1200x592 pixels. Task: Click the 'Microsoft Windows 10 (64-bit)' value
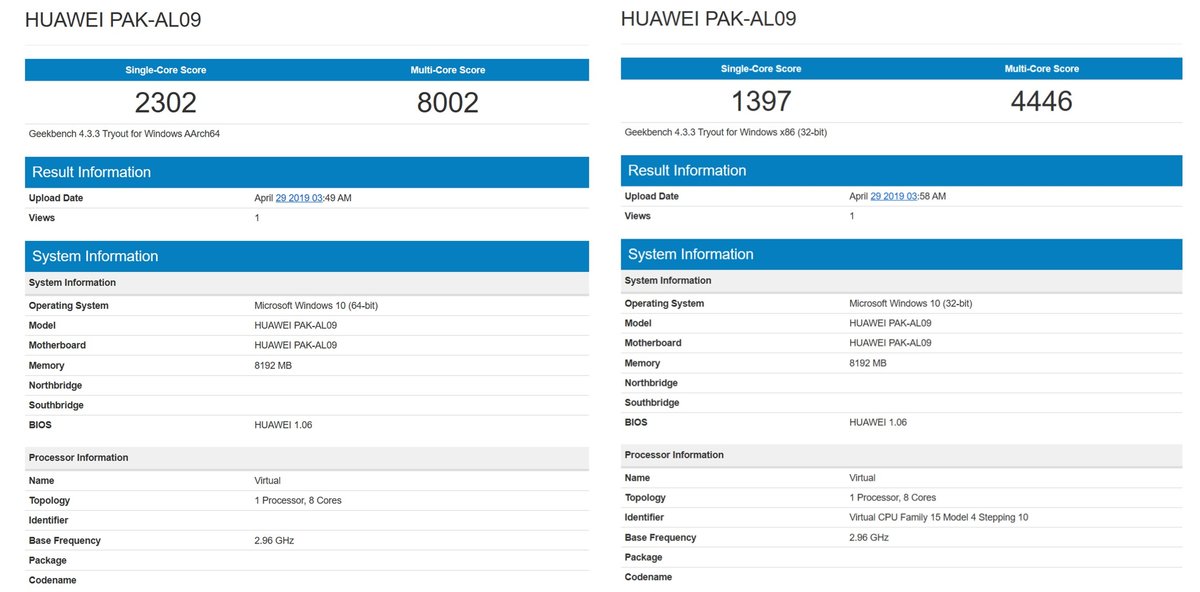[316, 306]
